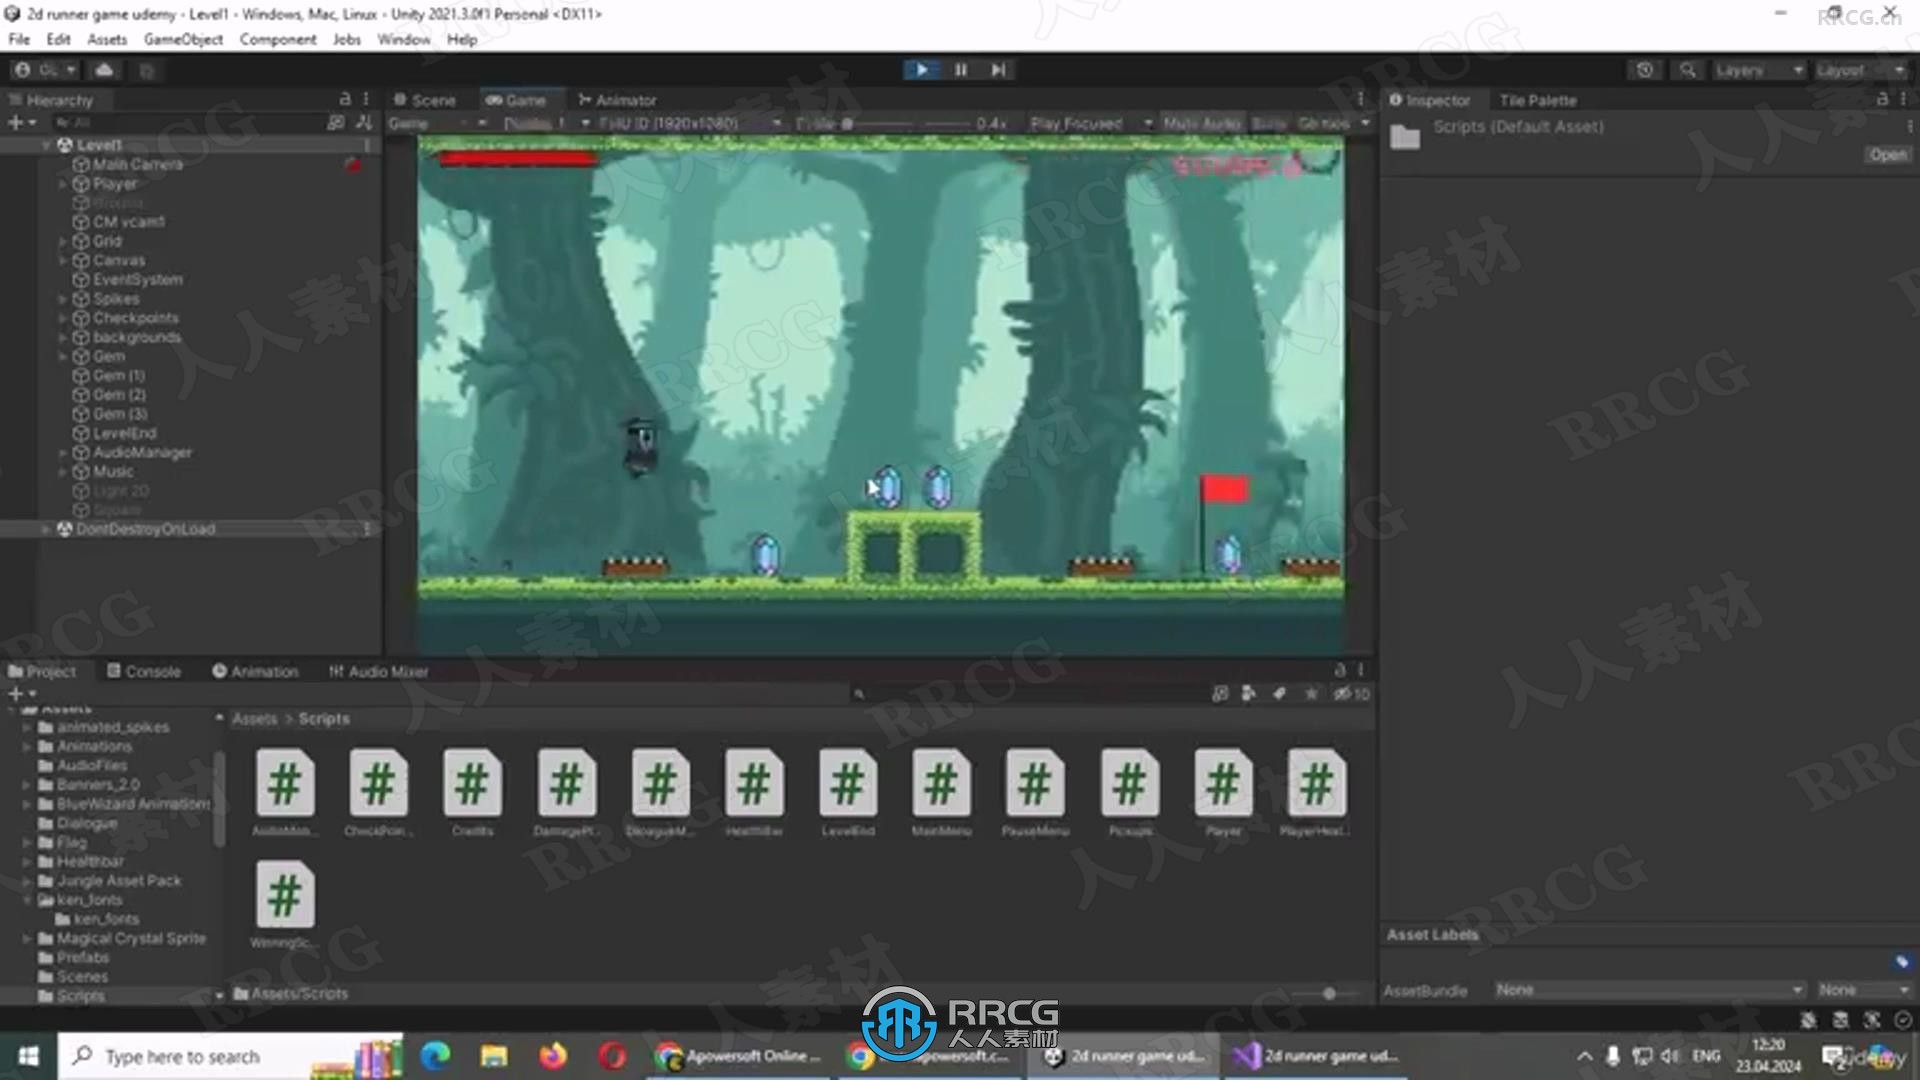Open the AssetBundle None dropdown
This screenshot has width=1920, height=1080.
1649,989
